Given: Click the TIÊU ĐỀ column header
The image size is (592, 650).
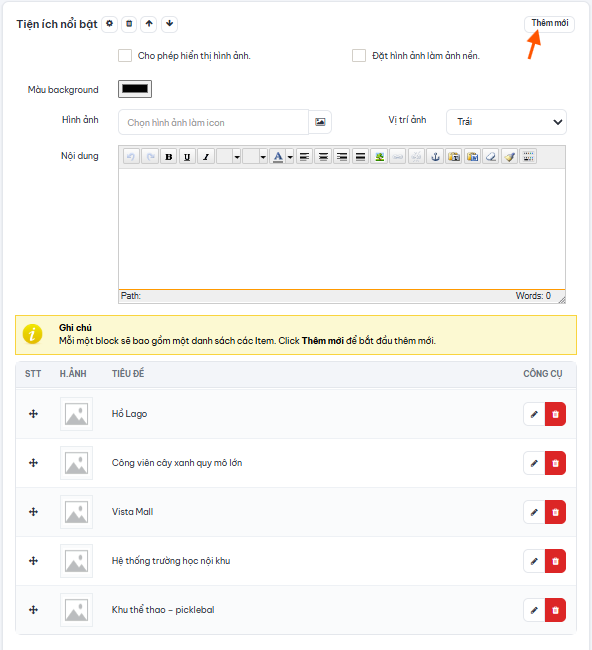Looking at the screenshot, I should pos(128,374).
